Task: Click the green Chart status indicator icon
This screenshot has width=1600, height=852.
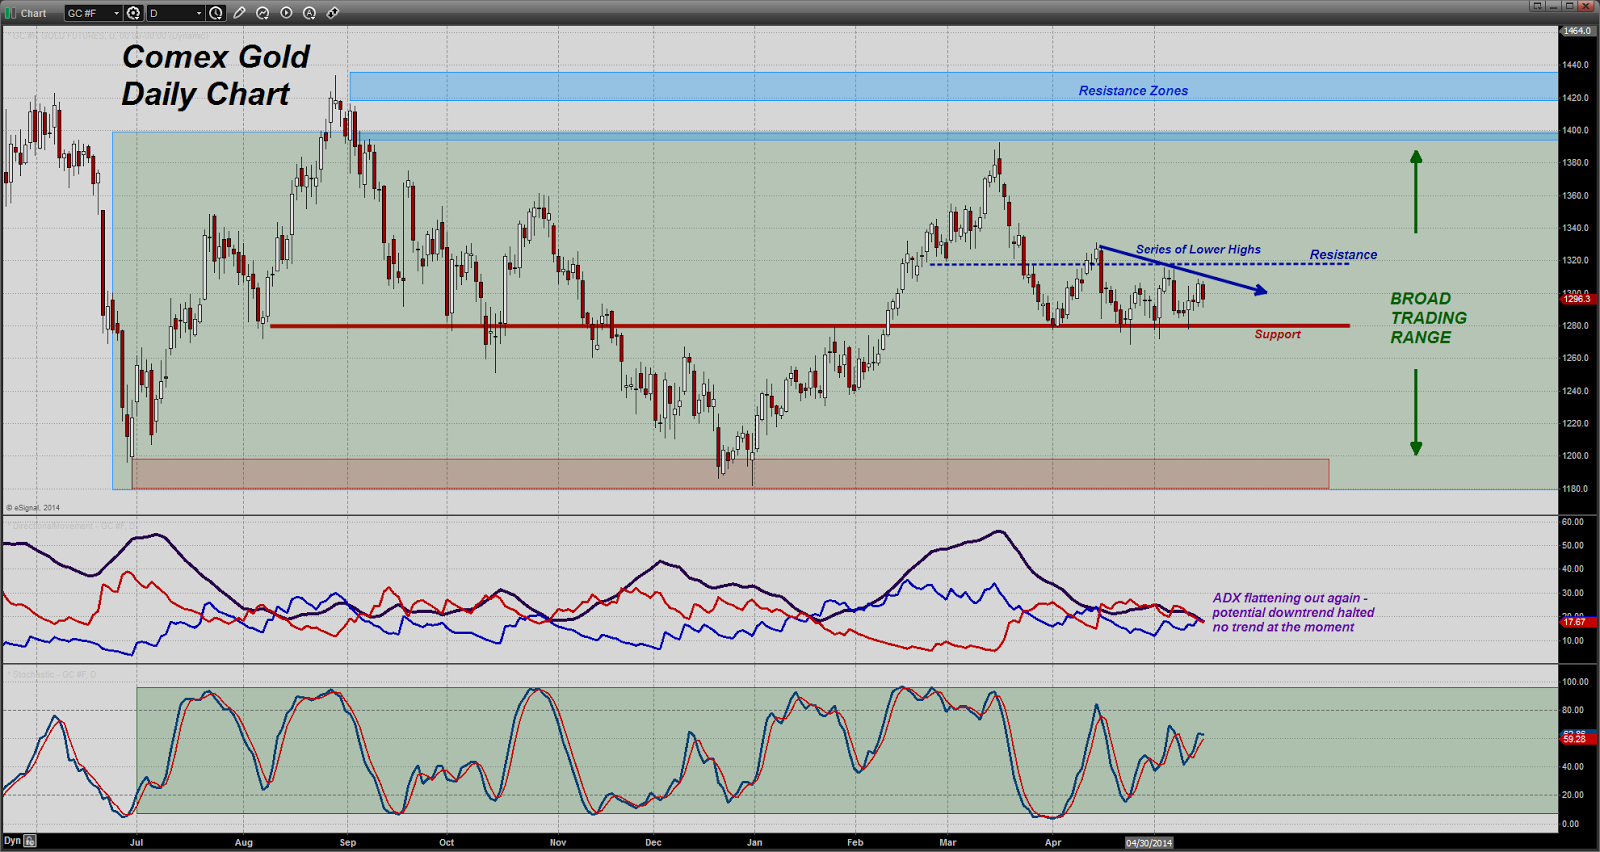Action: coord(10,13)
